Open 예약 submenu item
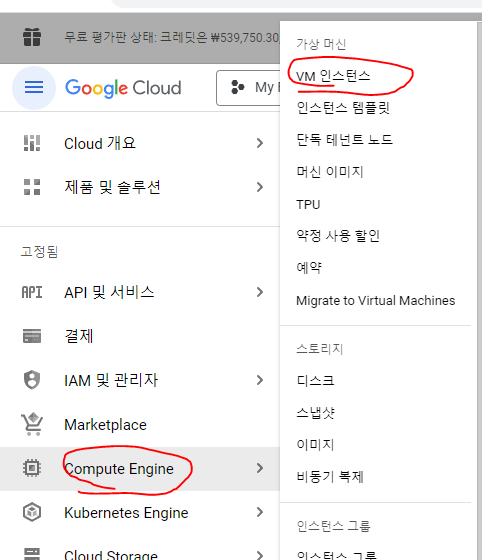 309,267
